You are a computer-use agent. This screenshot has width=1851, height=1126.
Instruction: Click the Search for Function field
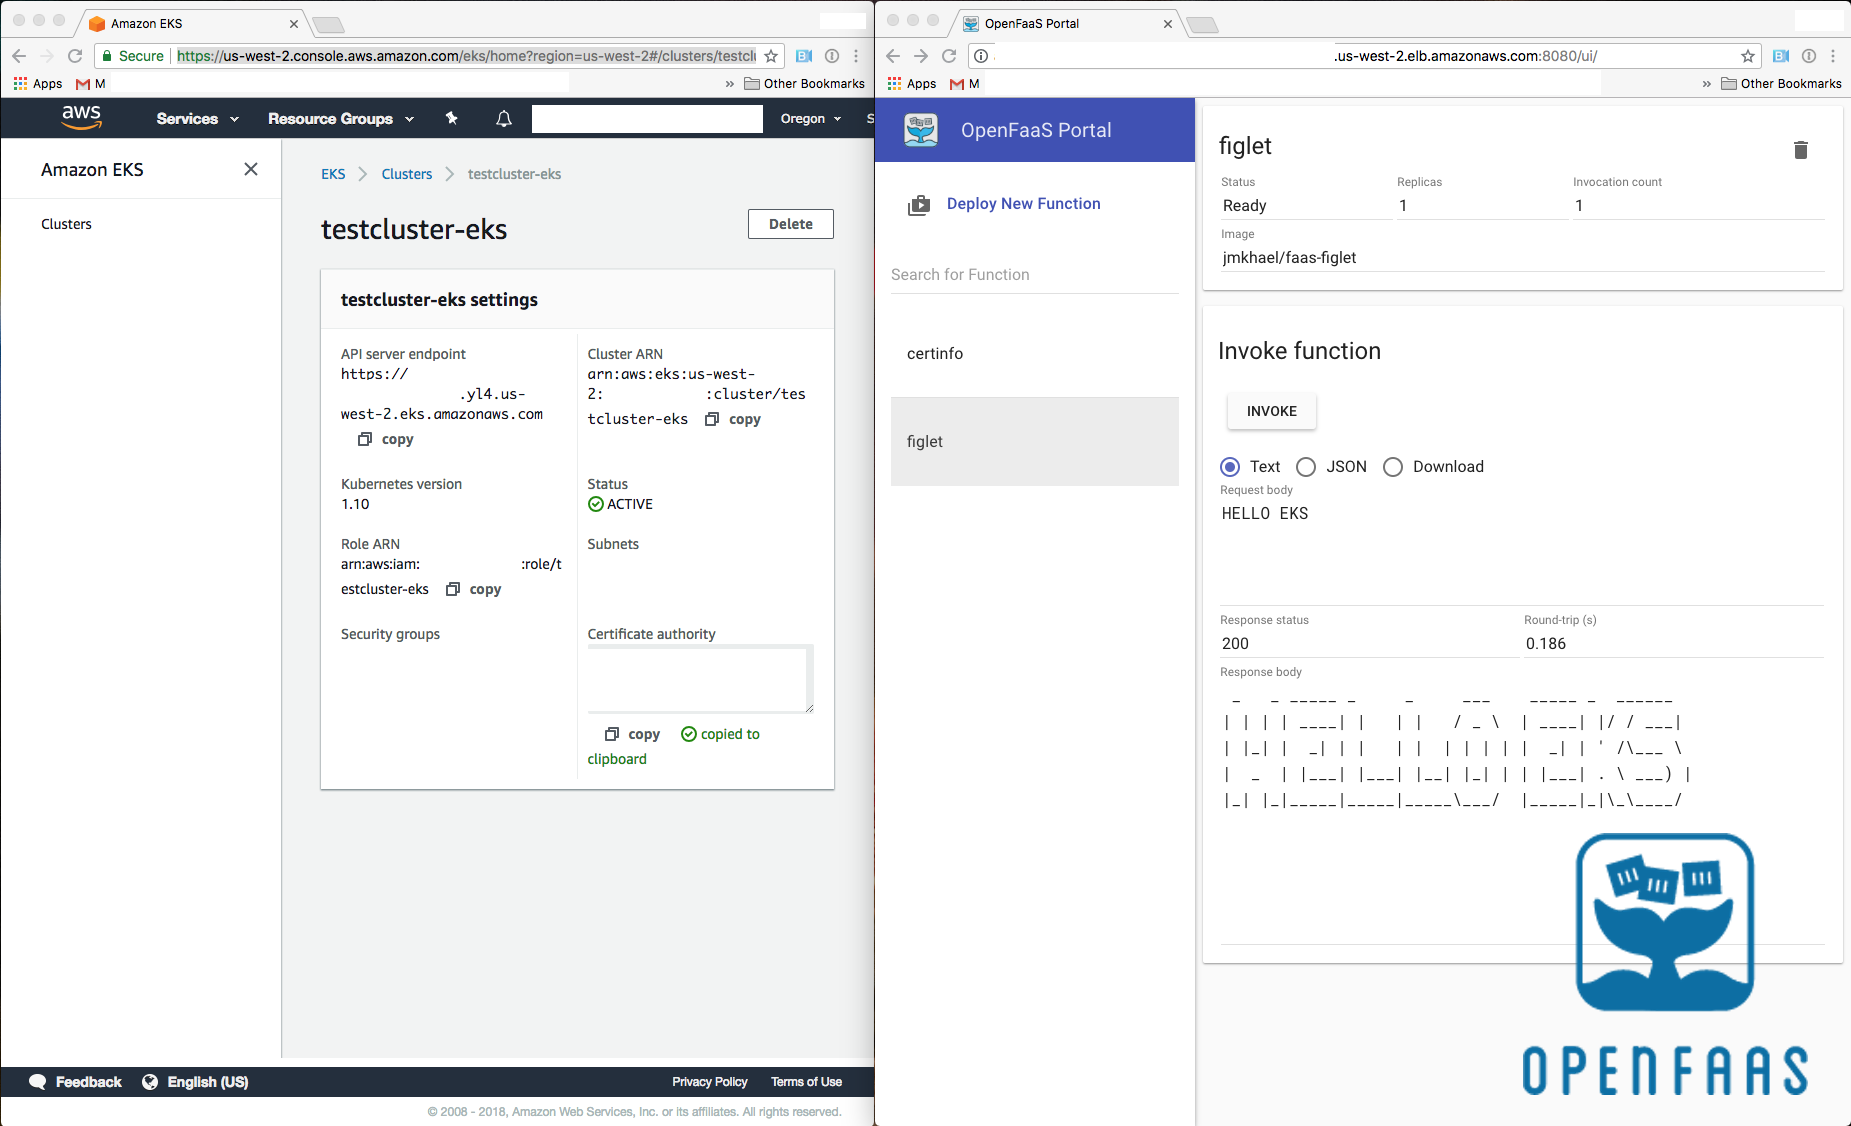pos(1034,275)
